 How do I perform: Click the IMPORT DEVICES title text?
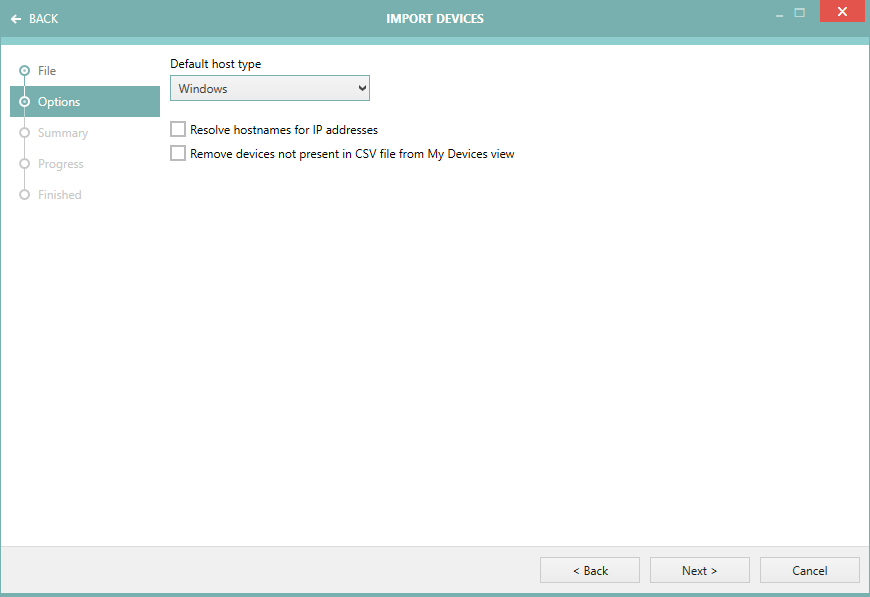pyautogui.click(x=435, y=19)
